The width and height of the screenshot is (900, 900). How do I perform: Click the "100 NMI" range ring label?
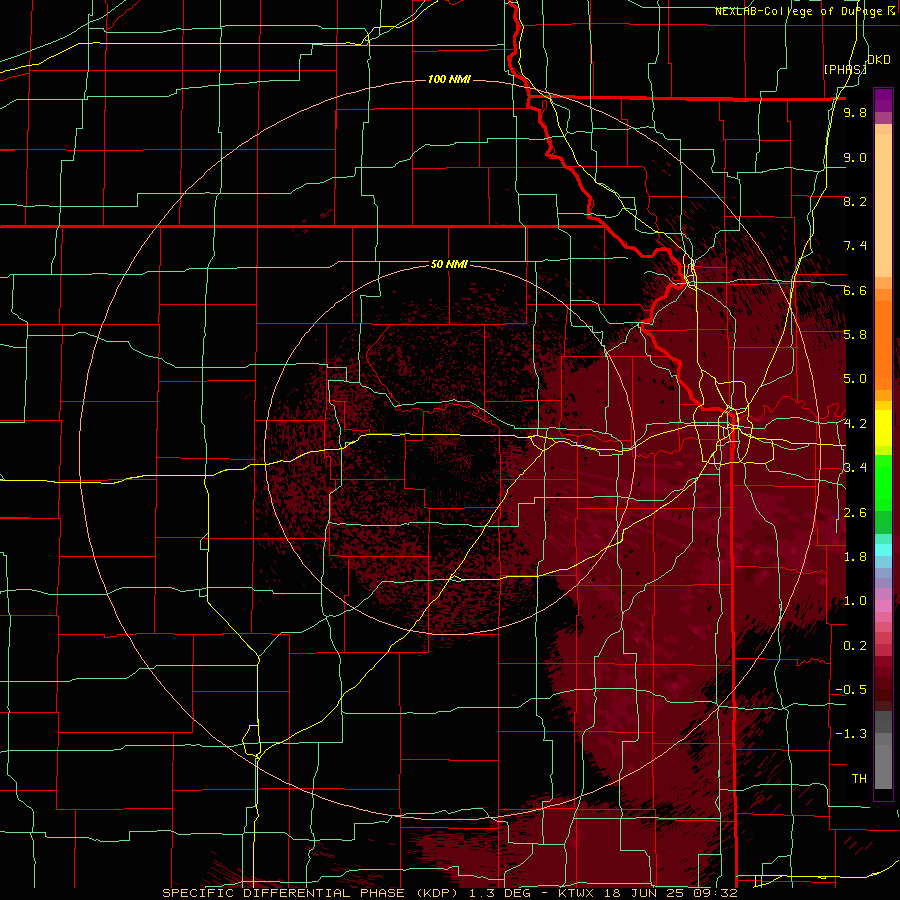point(449,79)
